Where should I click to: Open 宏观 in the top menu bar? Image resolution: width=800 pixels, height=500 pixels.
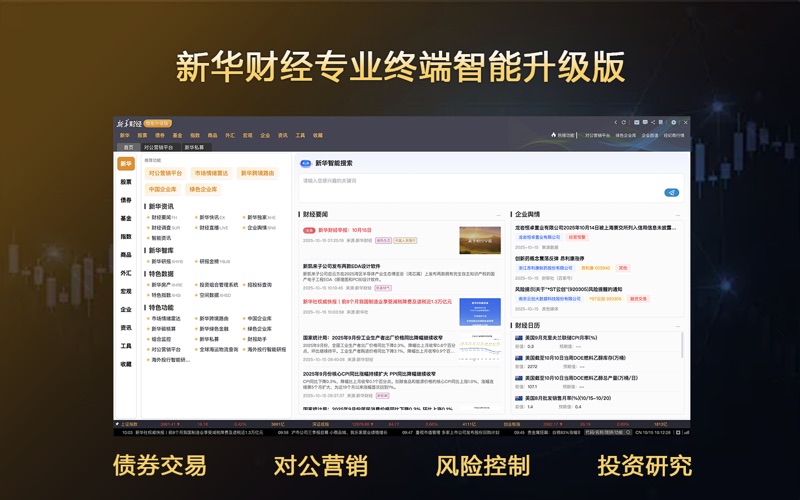point(247,135)
